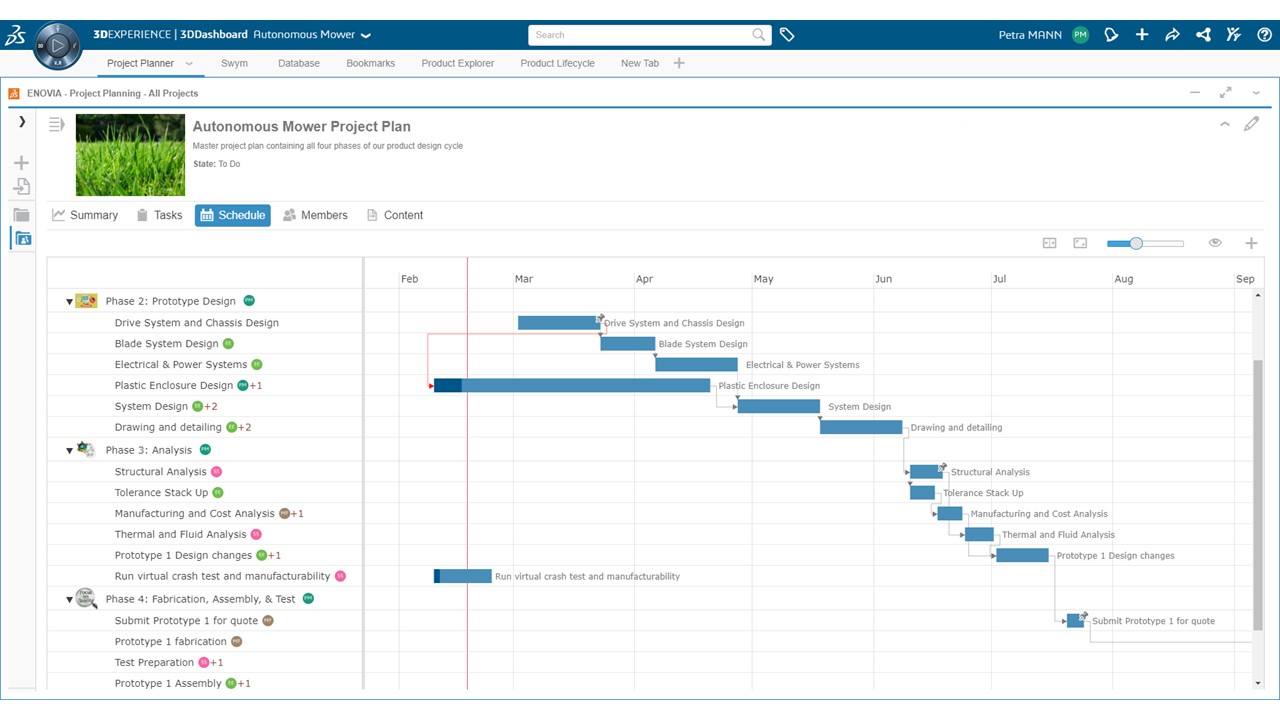
Task: Minimize the ENOVIA widget
Action: 1194,93
